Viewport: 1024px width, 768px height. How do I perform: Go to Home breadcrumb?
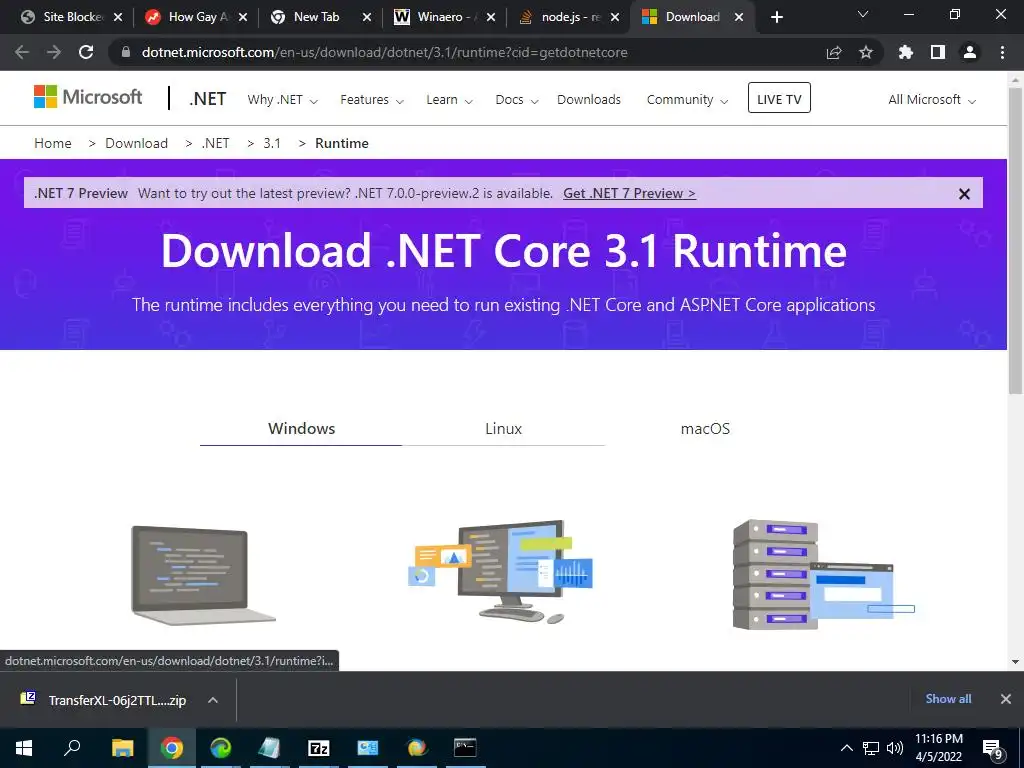tap(53, 143)
